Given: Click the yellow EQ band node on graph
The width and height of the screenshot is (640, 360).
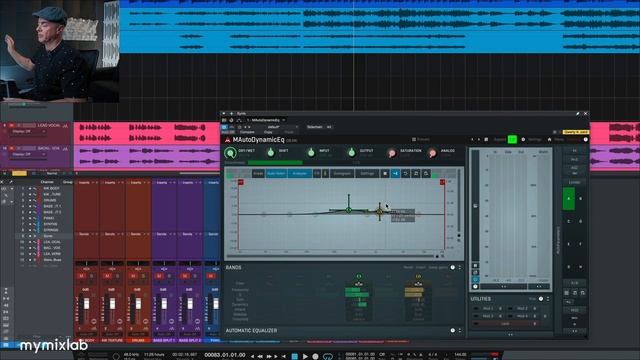Looking at the screenshot, I should coord(380,211).
